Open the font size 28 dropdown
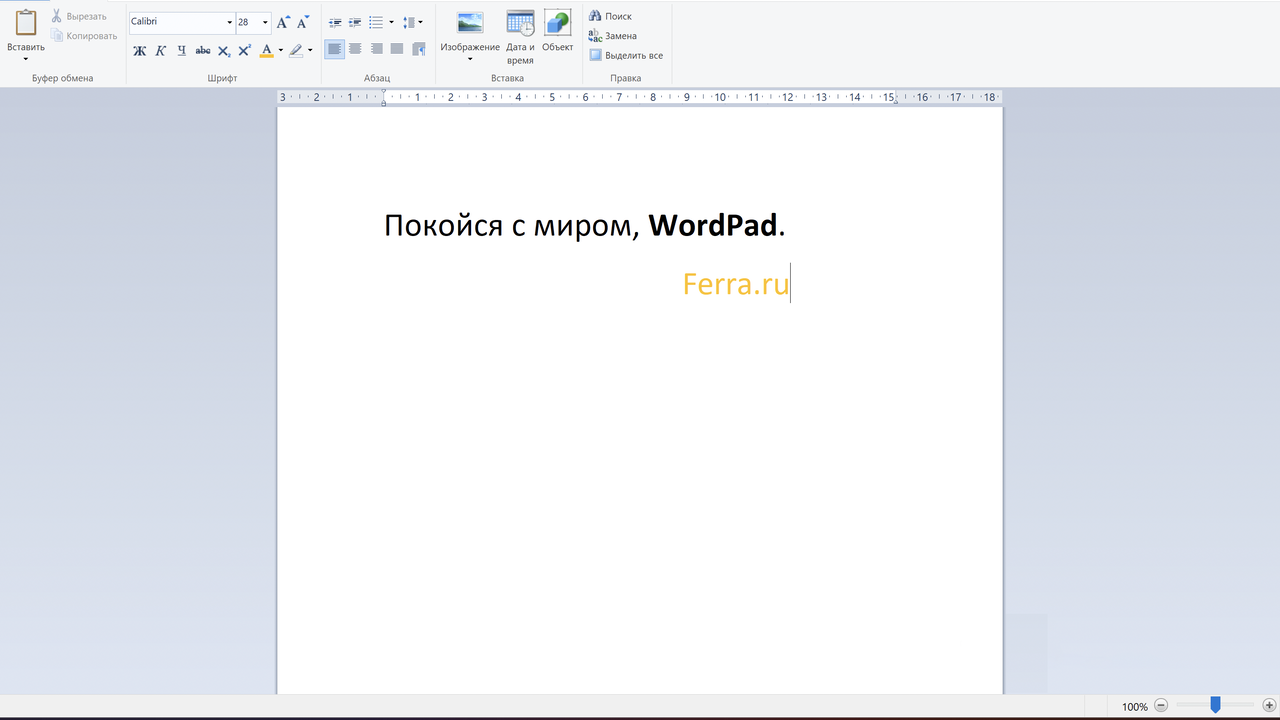The height and width of the screenshot is (720, 1280). [x=265, y=22]
